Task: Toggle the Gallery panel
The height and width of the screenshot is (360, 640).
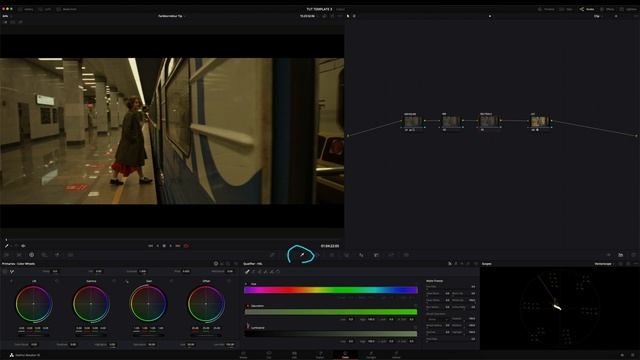Action: 26,9
